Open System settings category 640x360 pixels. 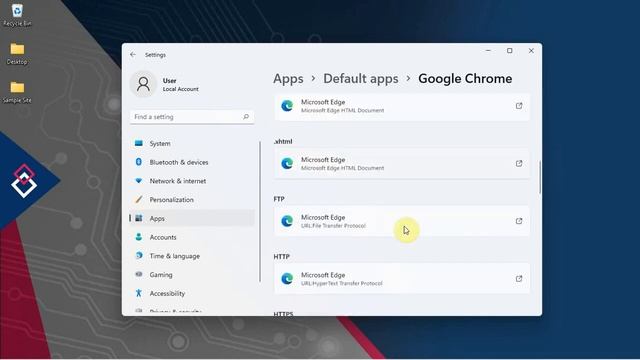click(192, 143)
